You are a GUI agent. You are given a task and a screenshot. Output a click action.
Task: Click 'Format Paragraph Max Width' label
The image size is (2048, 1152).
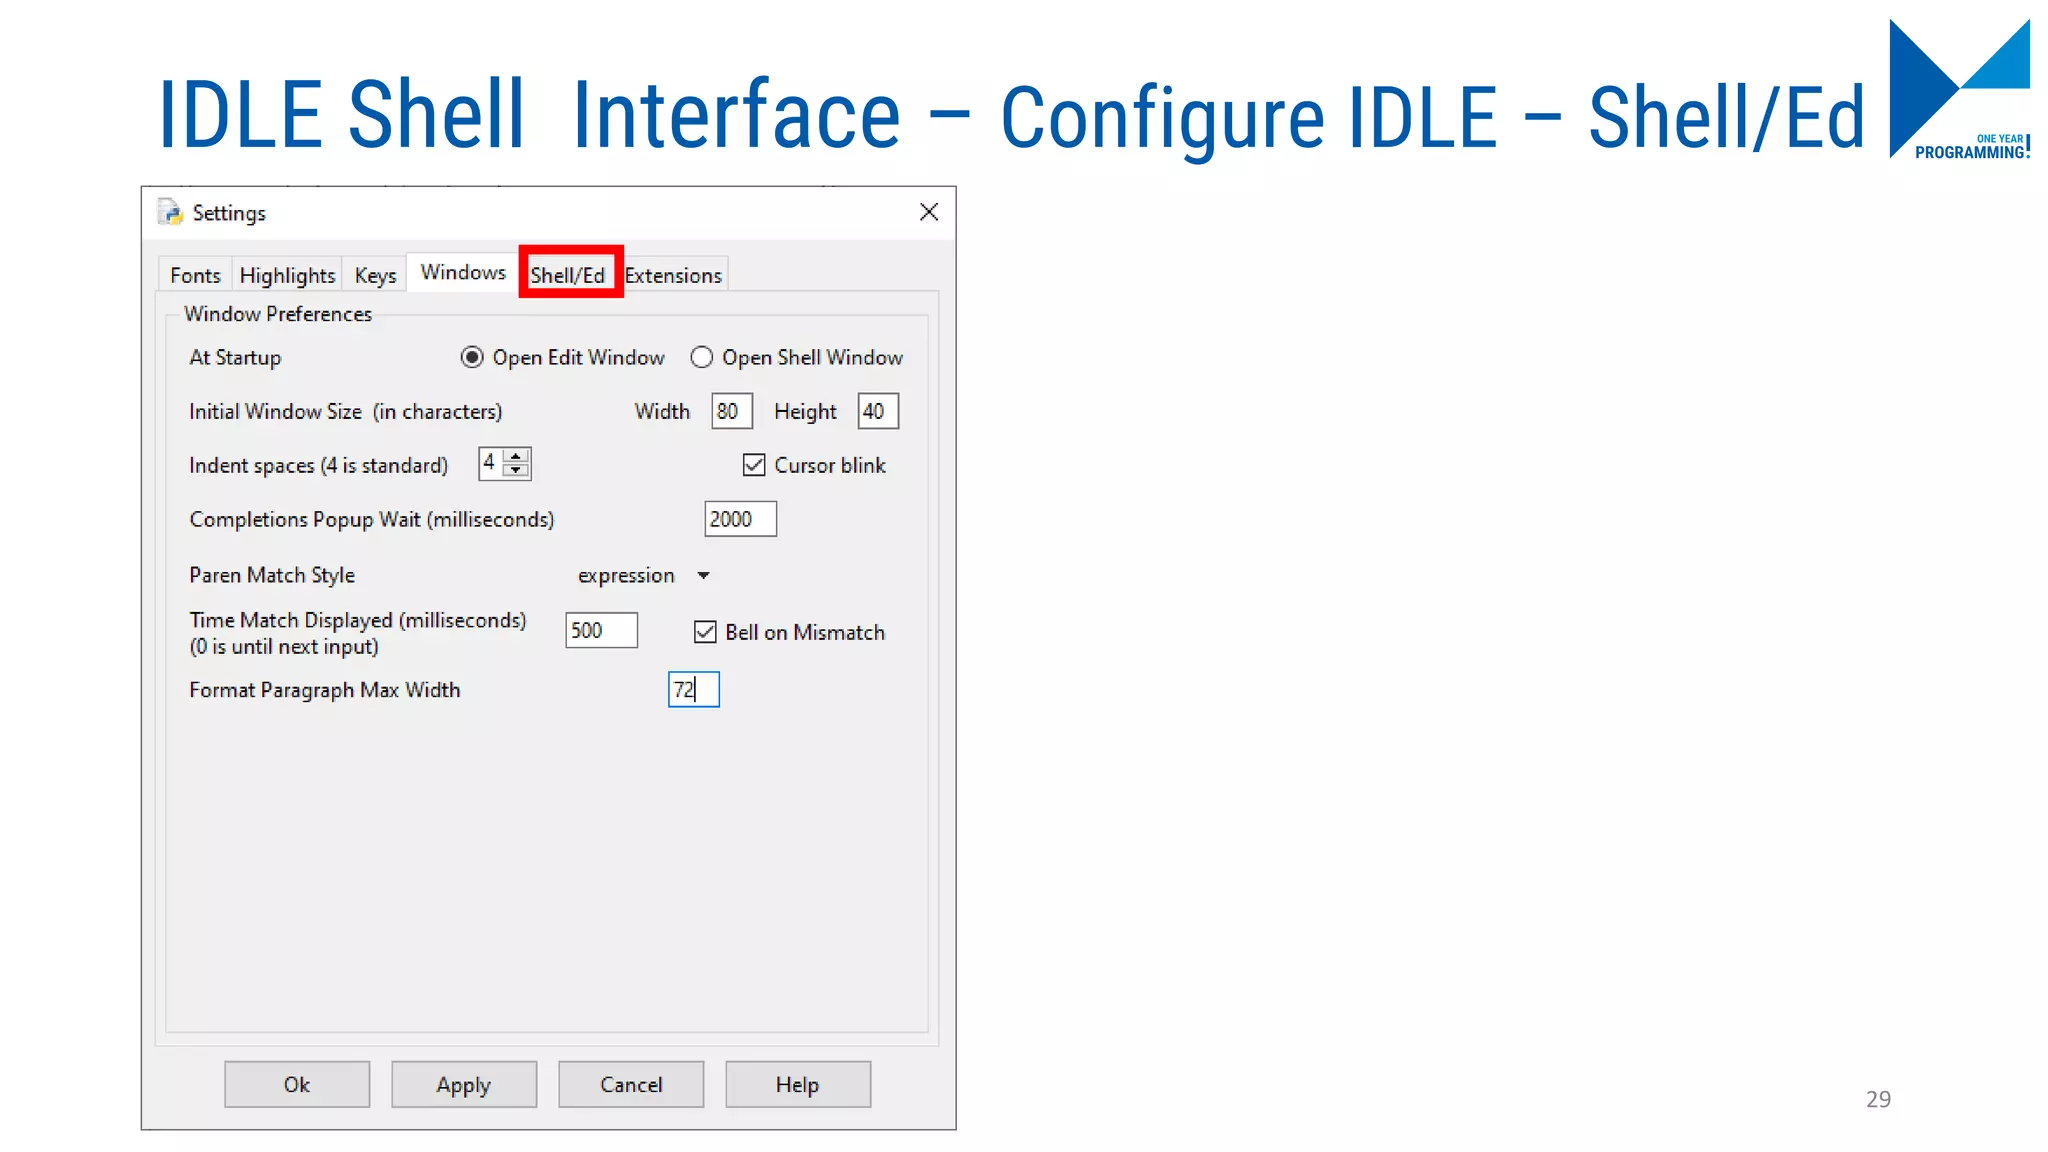click(x=324, y=690)
